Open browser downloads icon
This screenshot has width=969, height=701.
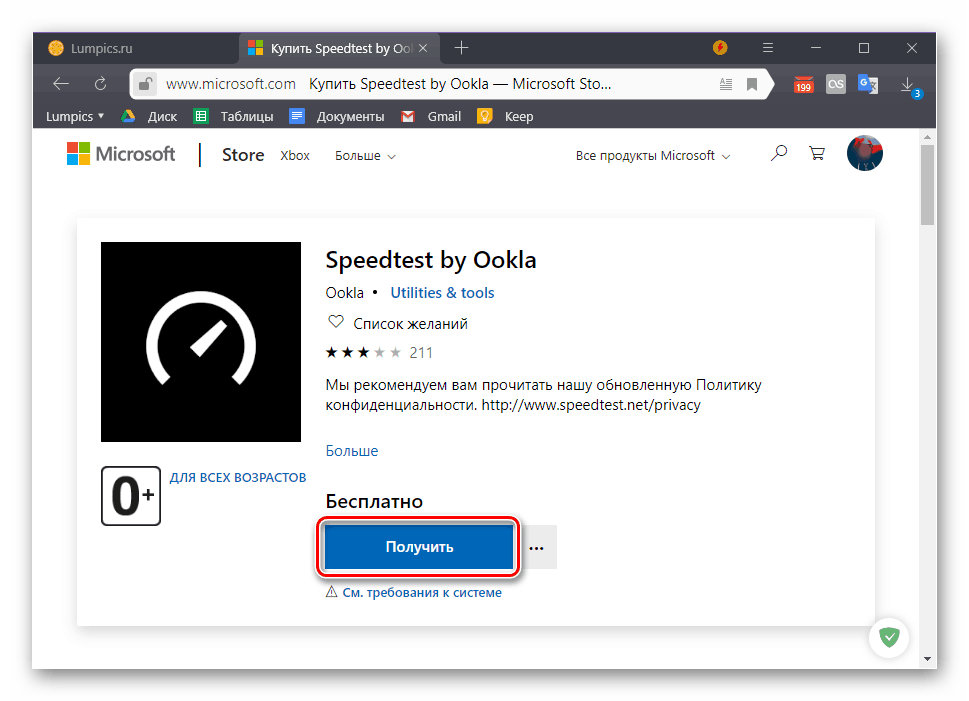coord(907,84)
